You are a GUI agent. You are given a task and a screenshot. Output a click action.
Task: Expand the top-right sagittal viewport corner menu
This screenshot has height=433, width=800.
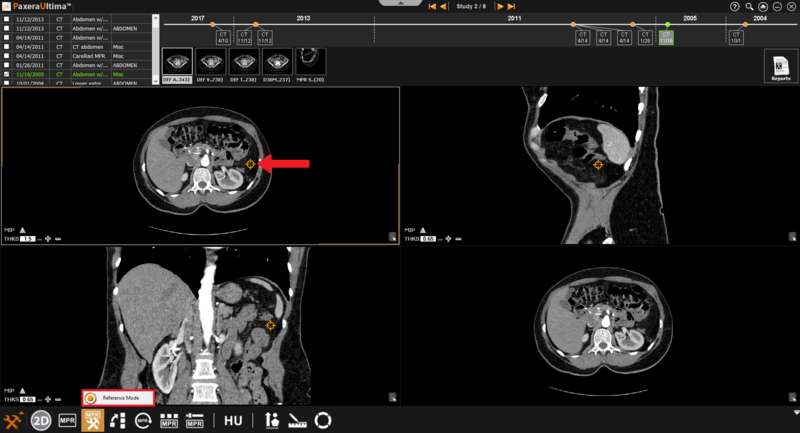[x=792, y=237]
